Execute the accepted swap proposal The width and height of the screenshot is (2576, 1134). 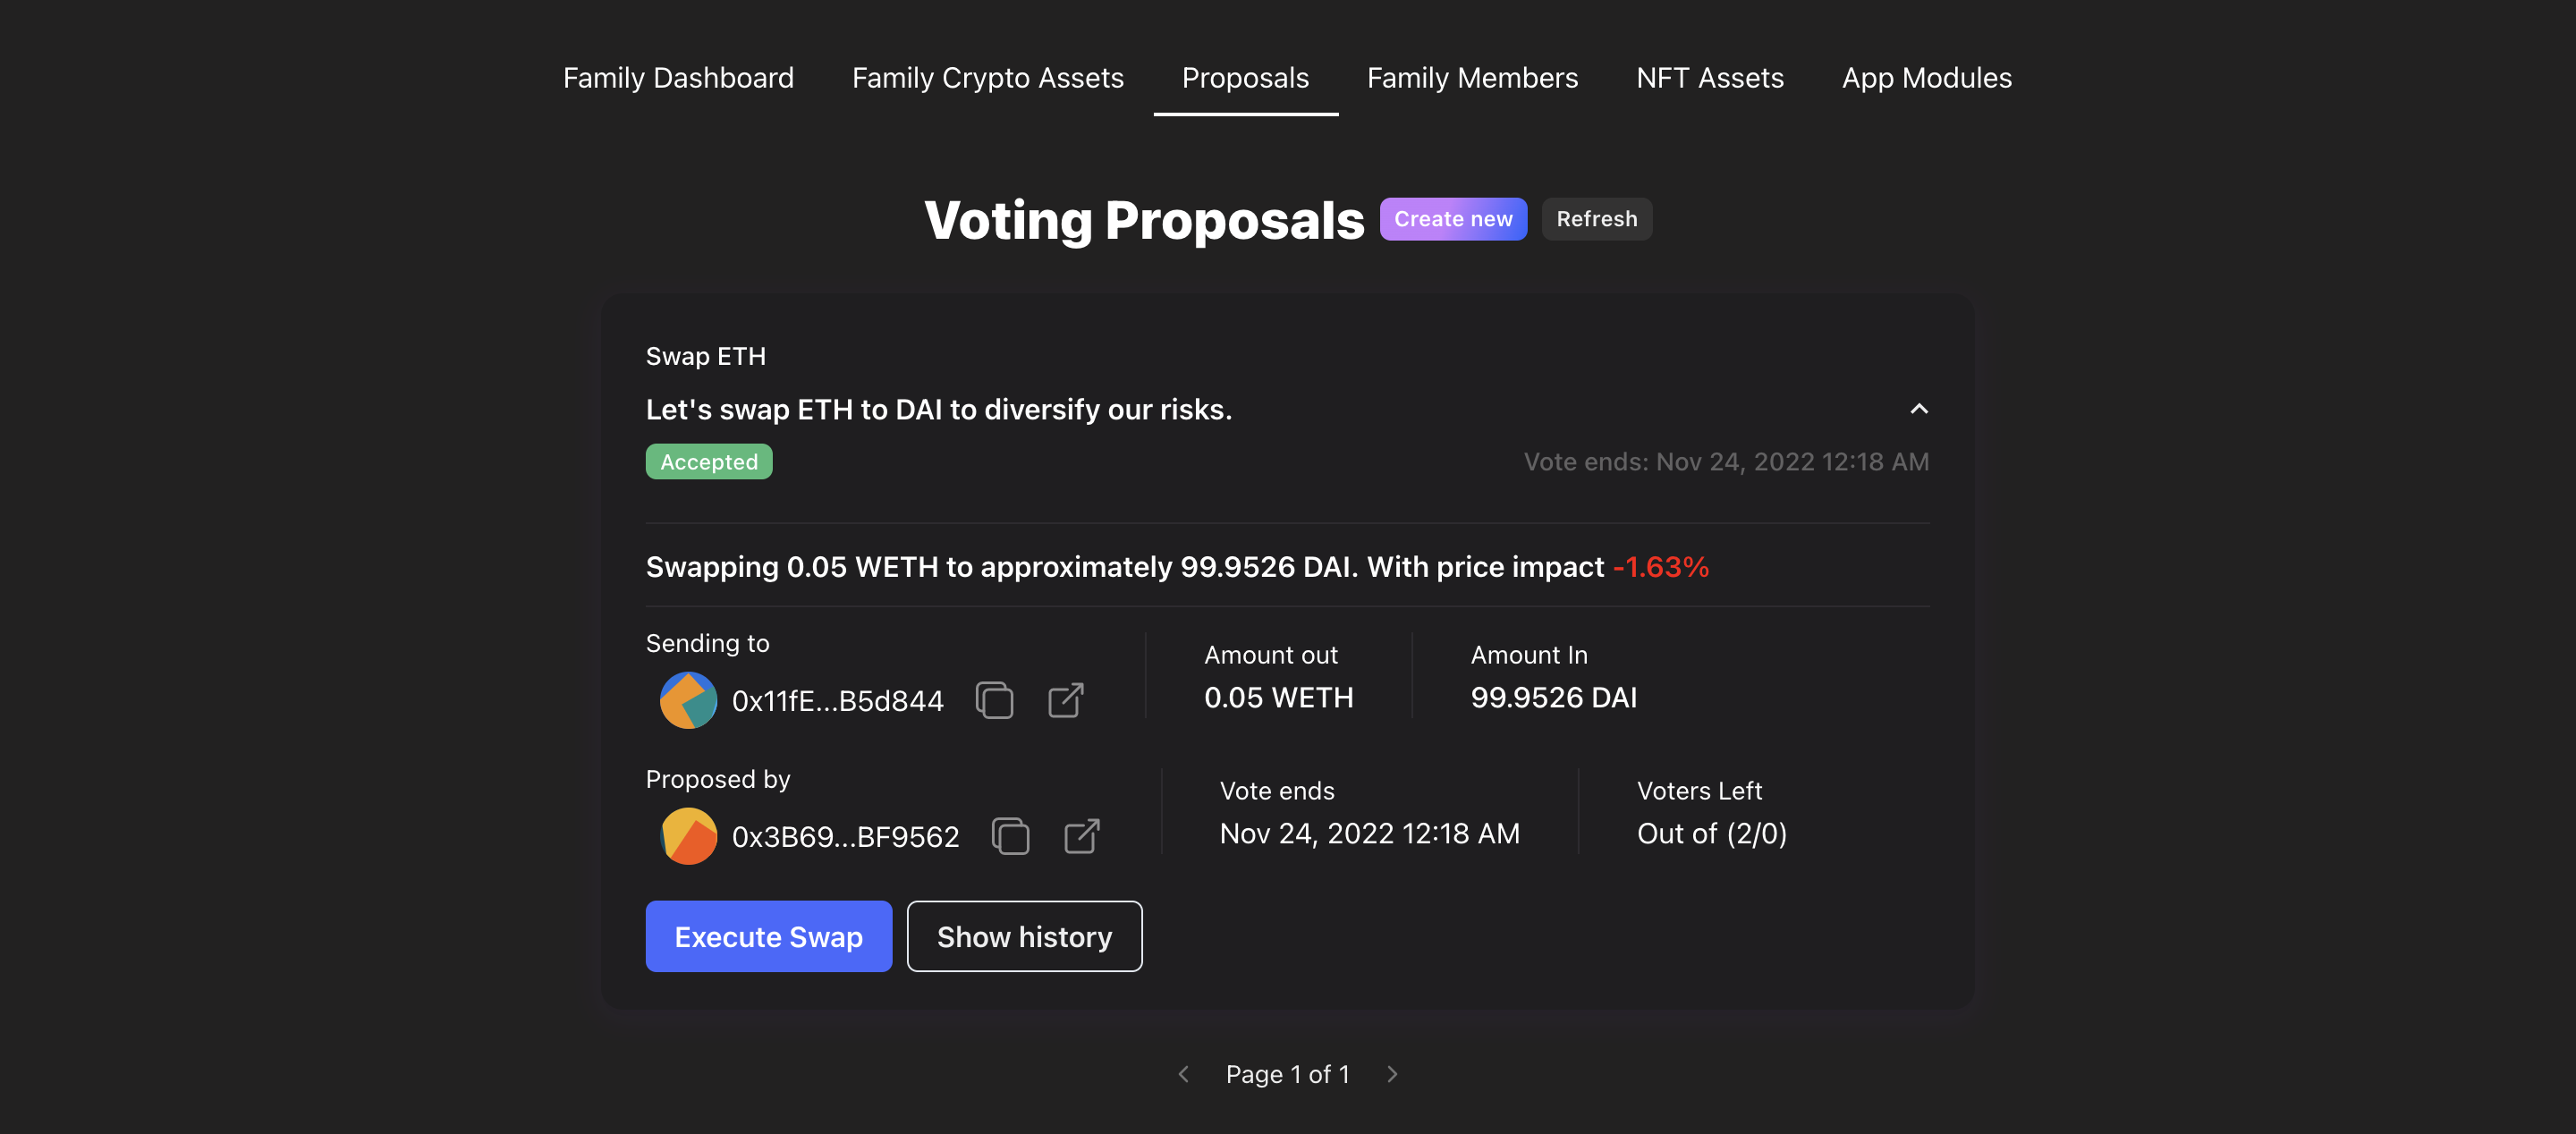pyautogui.click(x=768, y=937)
